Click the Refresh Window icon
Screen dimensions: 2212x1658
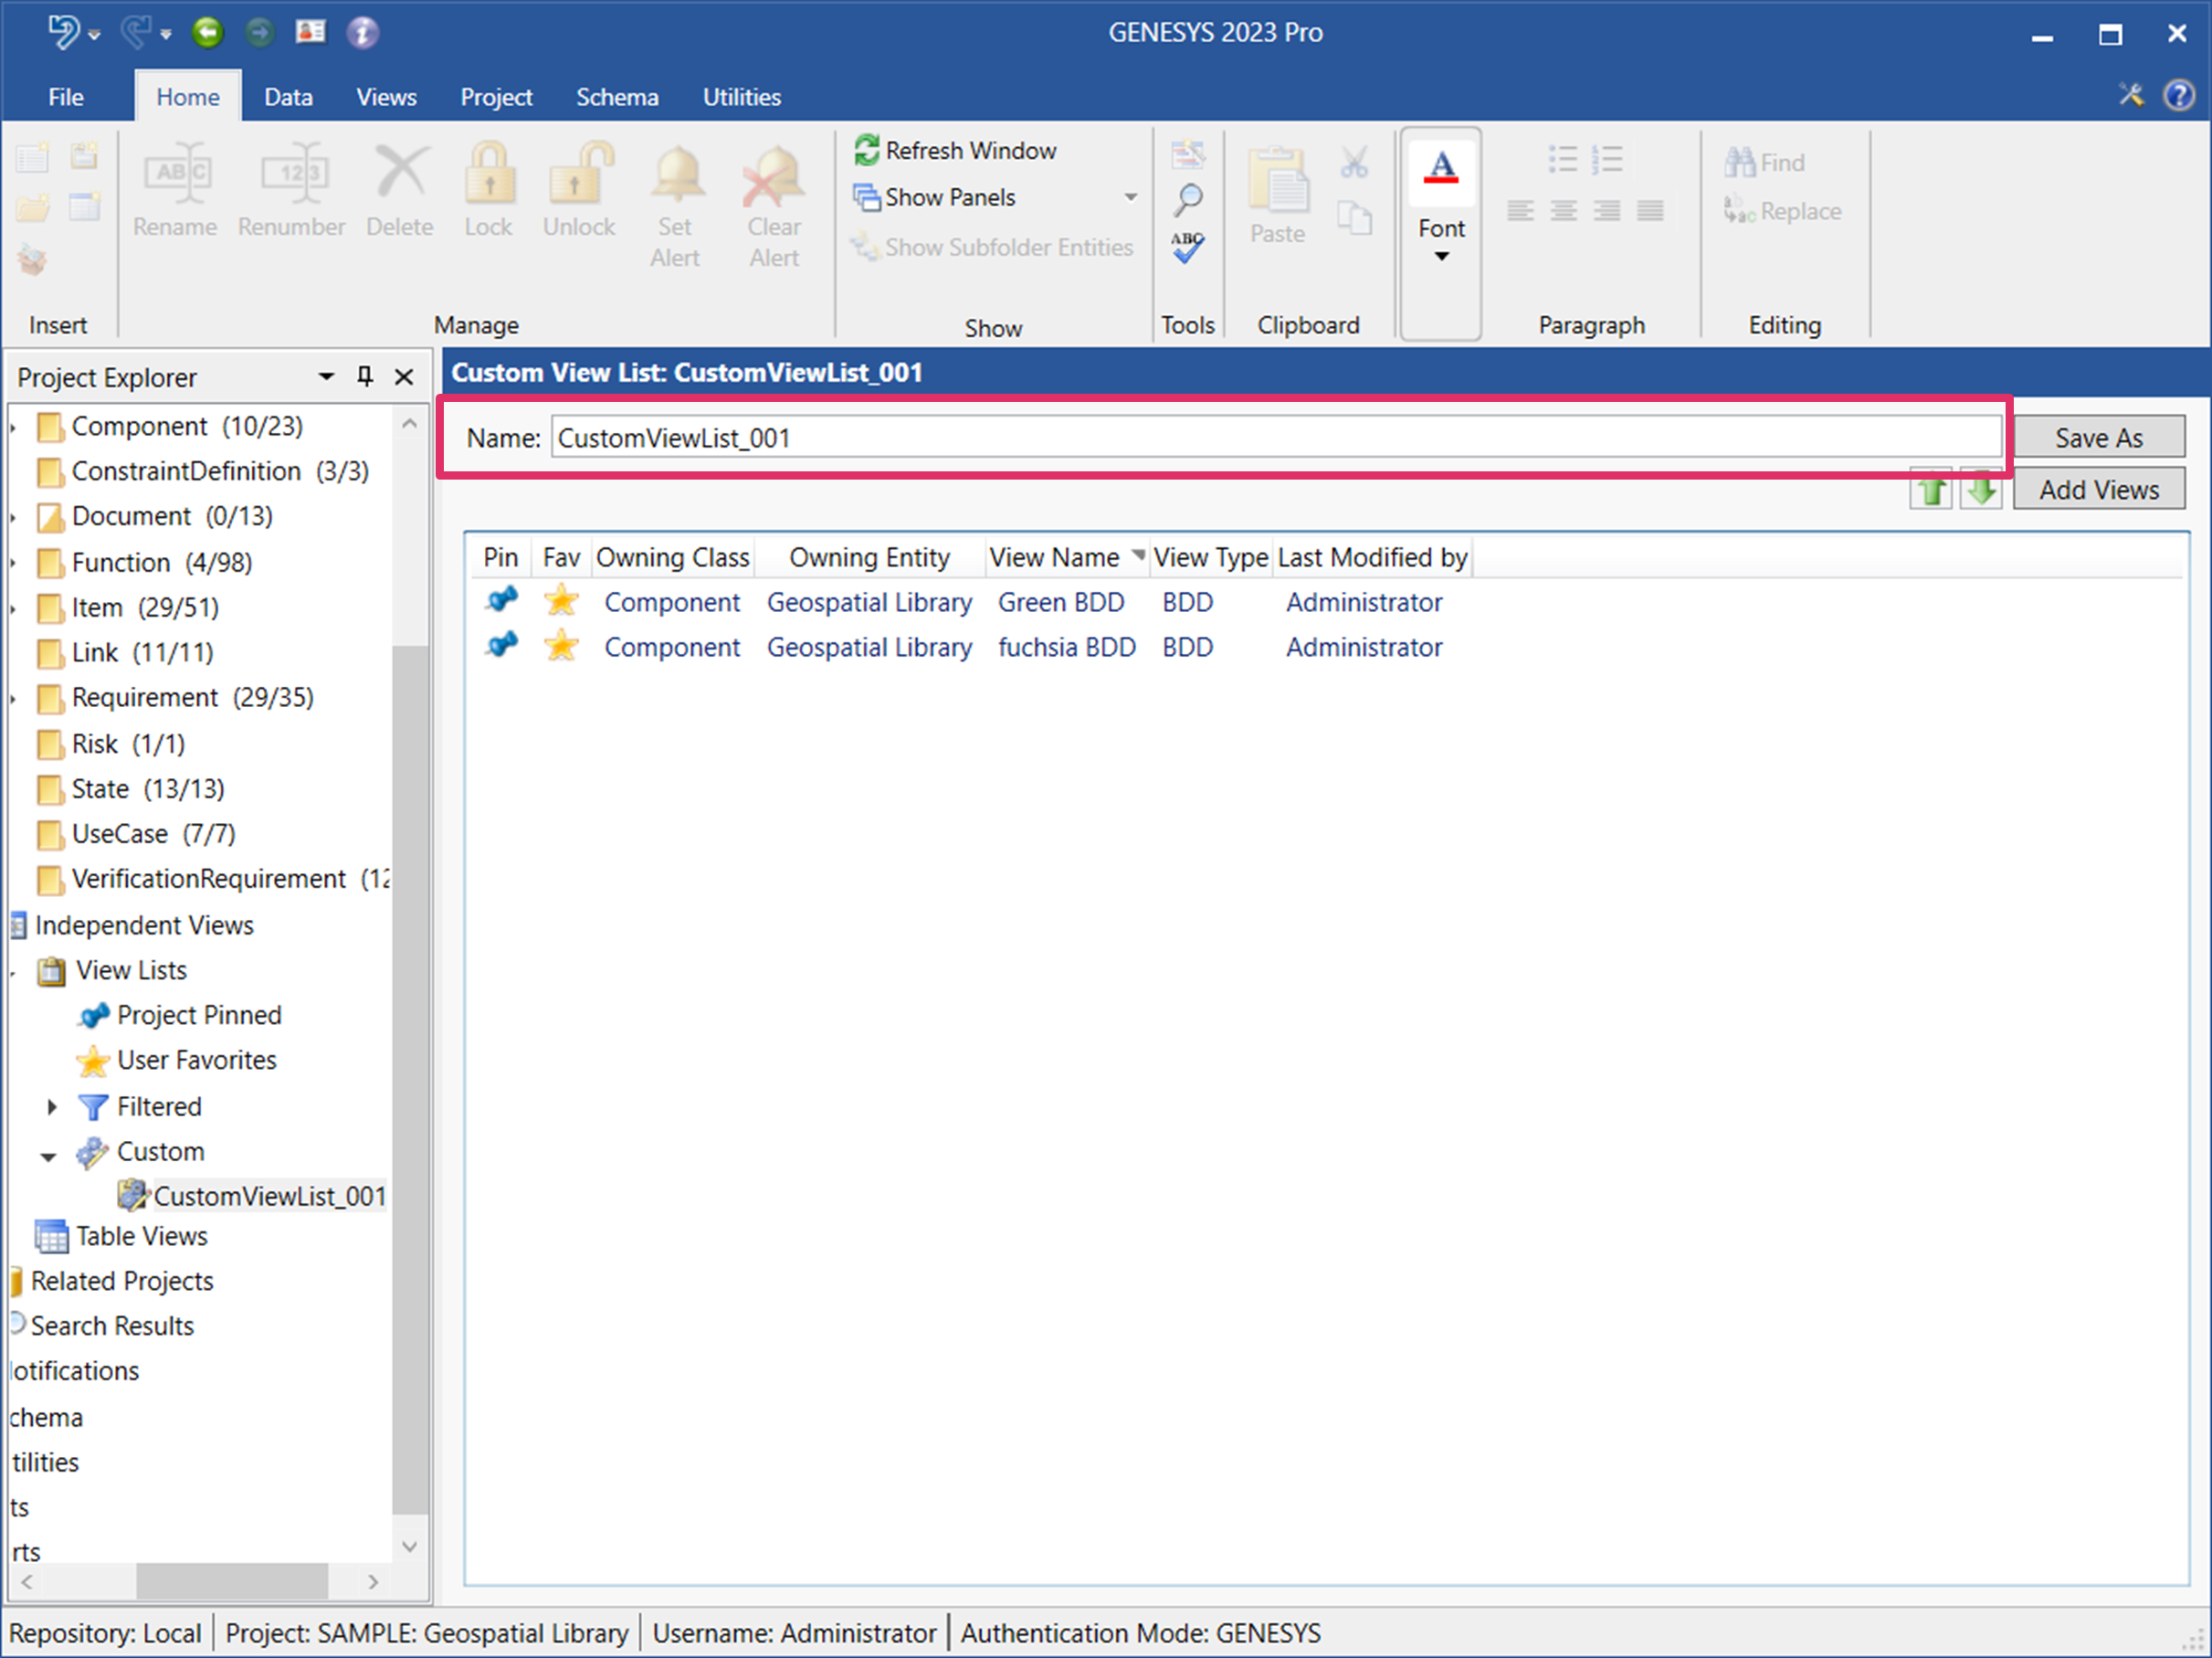(866, 150)
